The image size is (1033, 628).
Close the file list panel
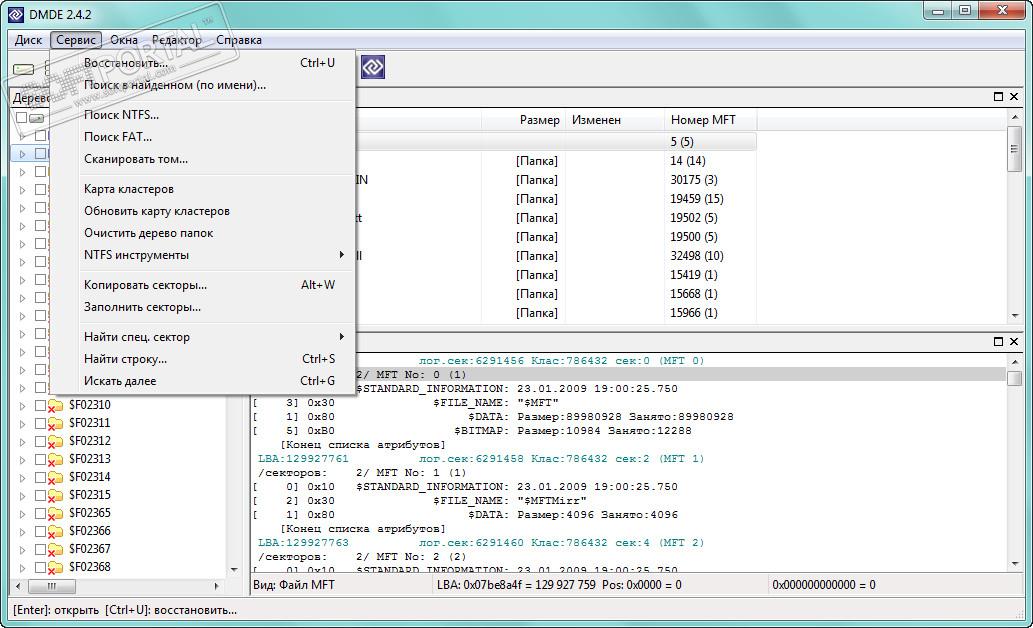point(1014,97)
